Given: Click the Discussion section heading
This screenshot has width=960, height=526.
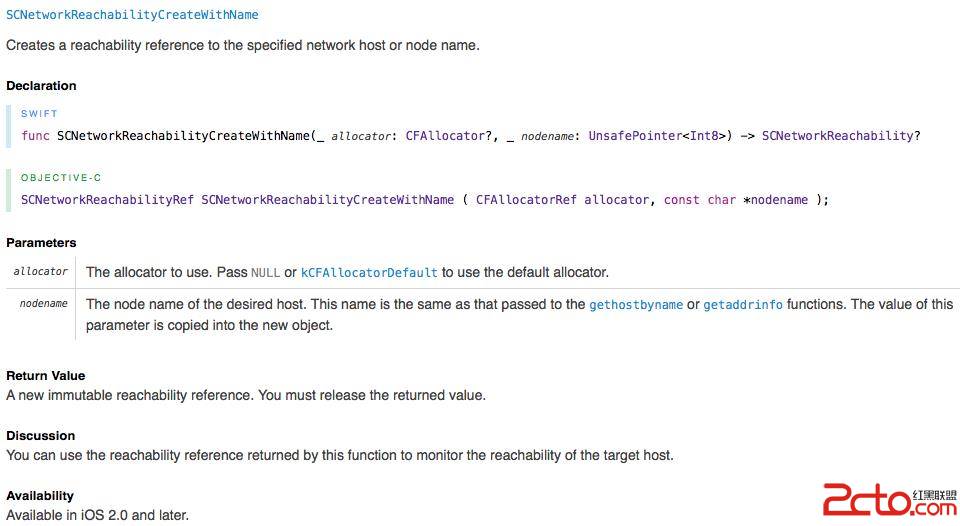Looking at the screenshot, I should (x=40, y=436).
